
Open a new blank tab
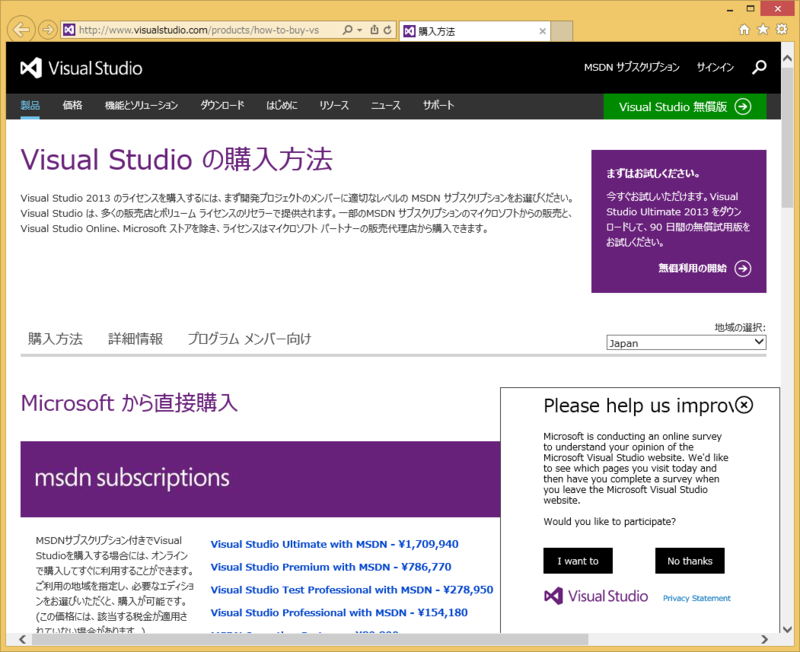coord(562,31)
